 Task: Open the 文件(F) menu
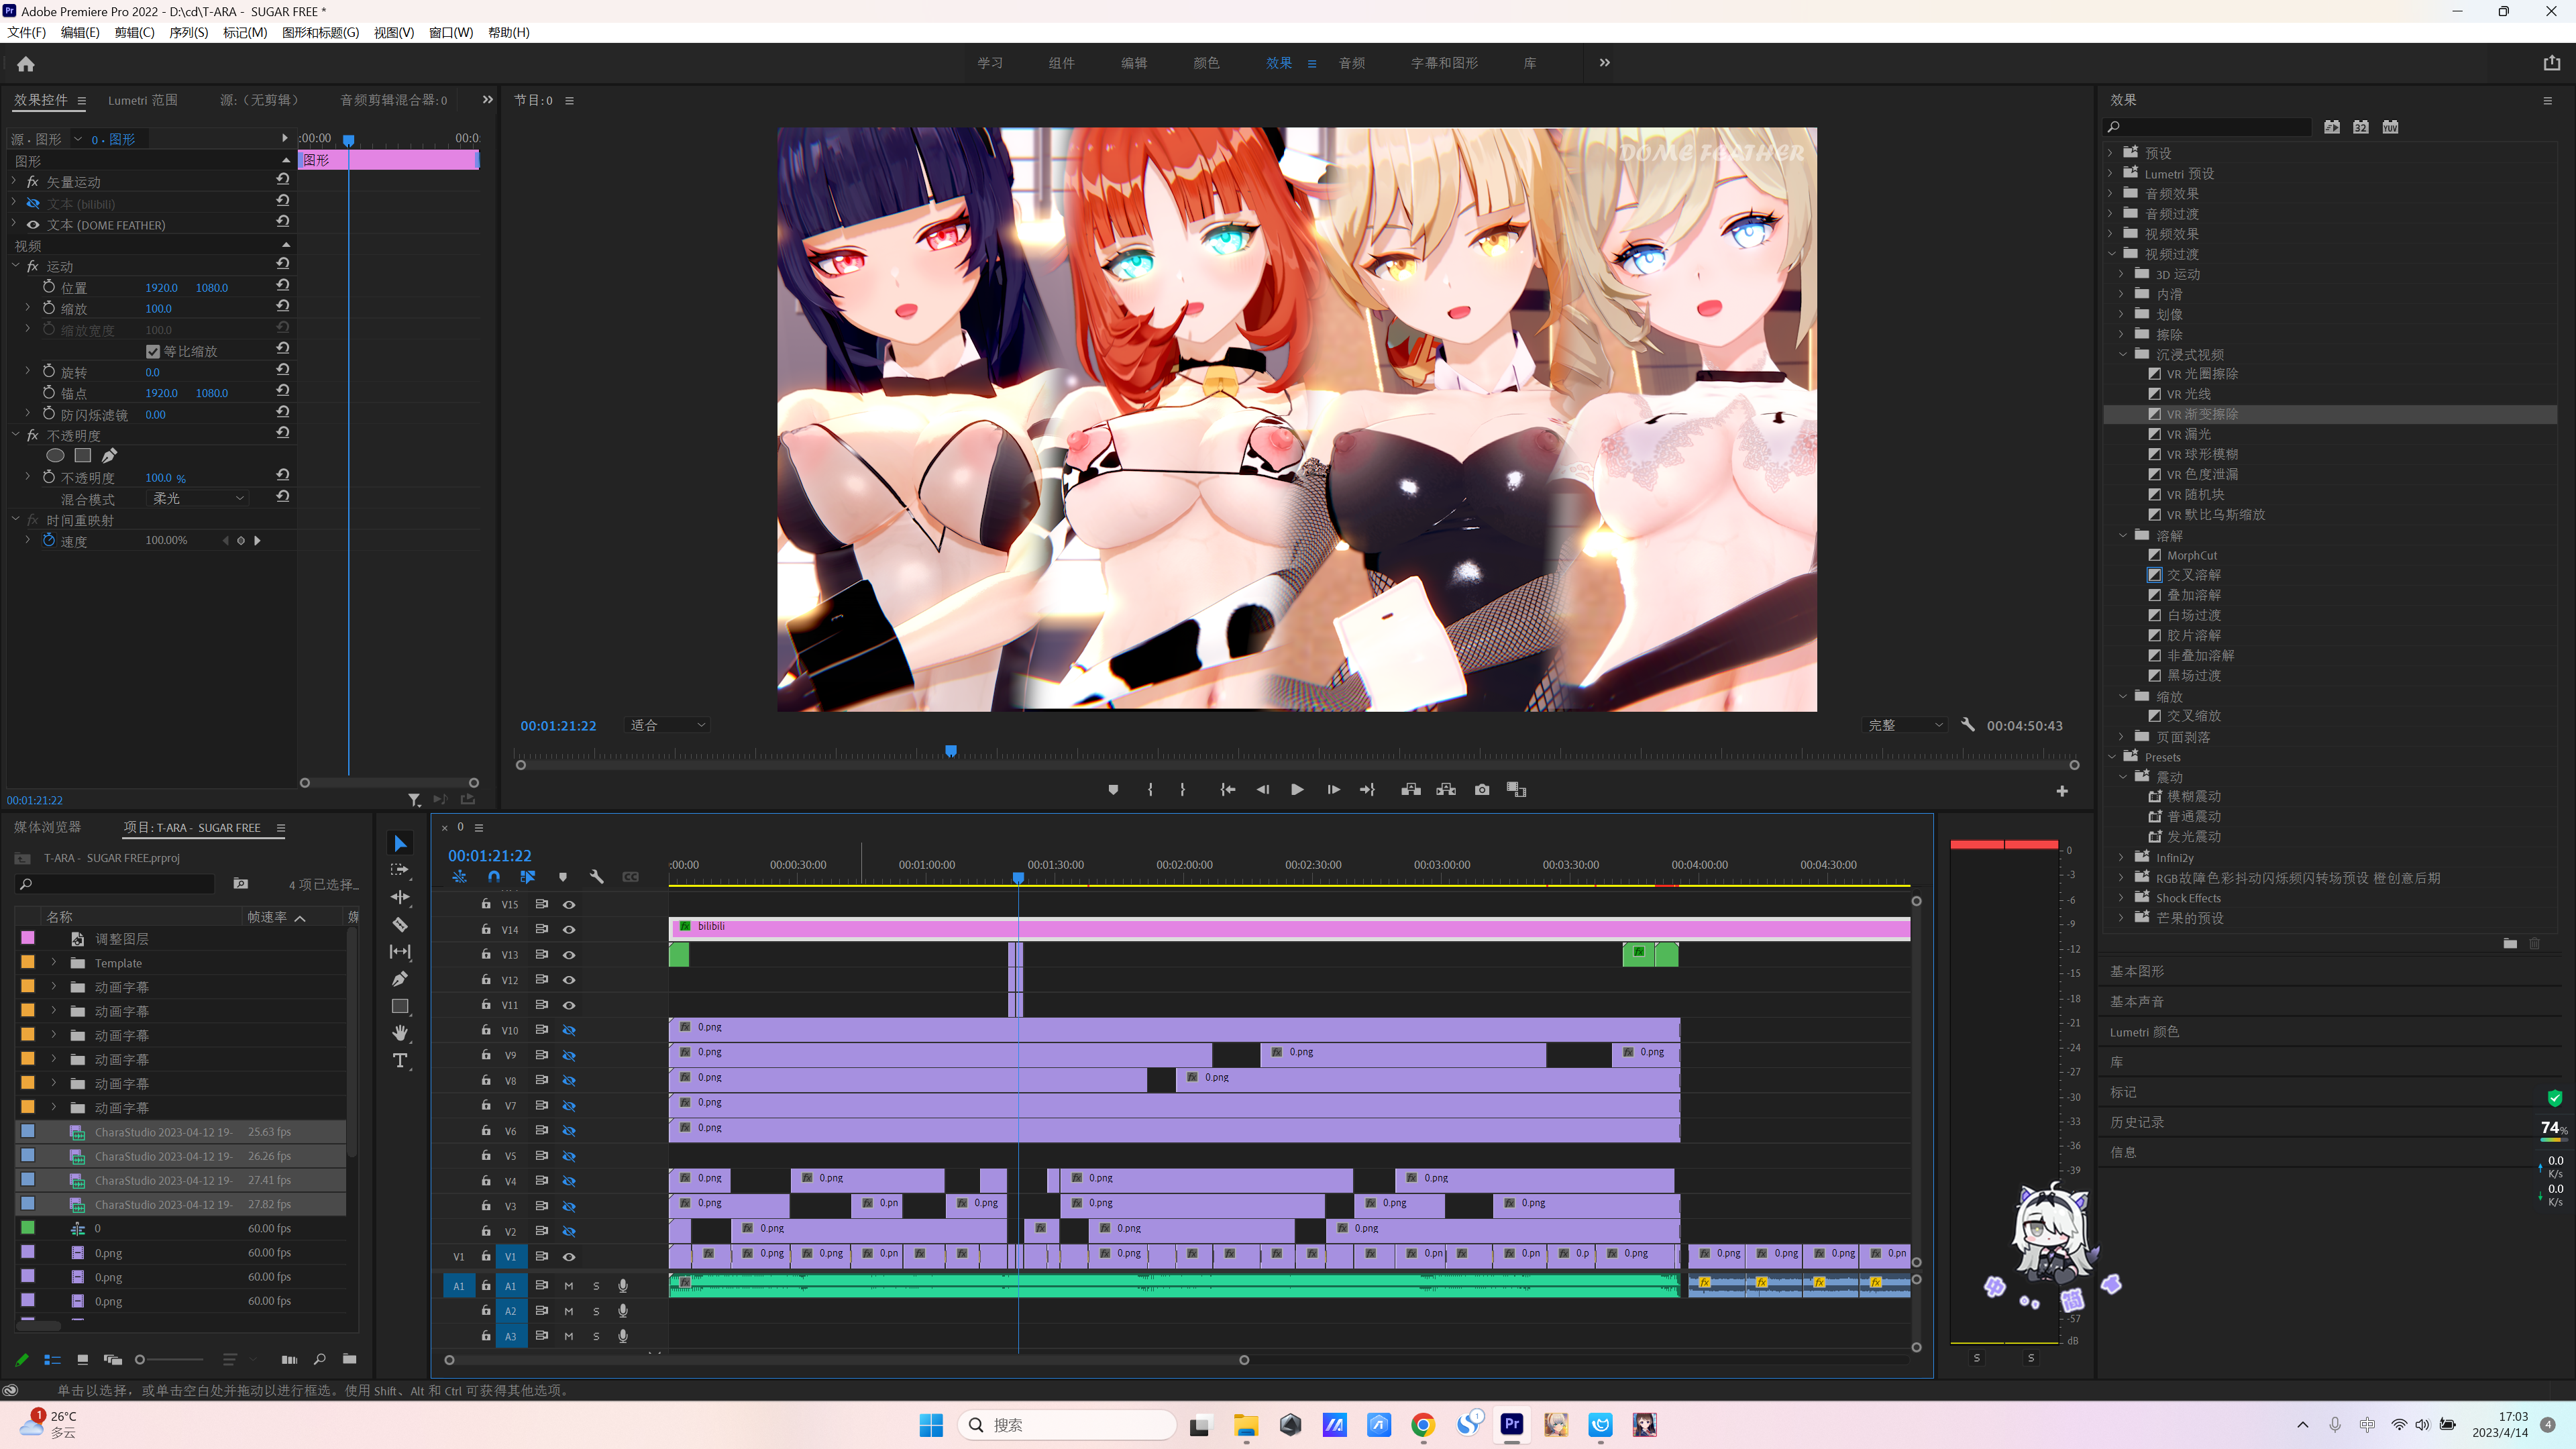[x=27, y=32]
